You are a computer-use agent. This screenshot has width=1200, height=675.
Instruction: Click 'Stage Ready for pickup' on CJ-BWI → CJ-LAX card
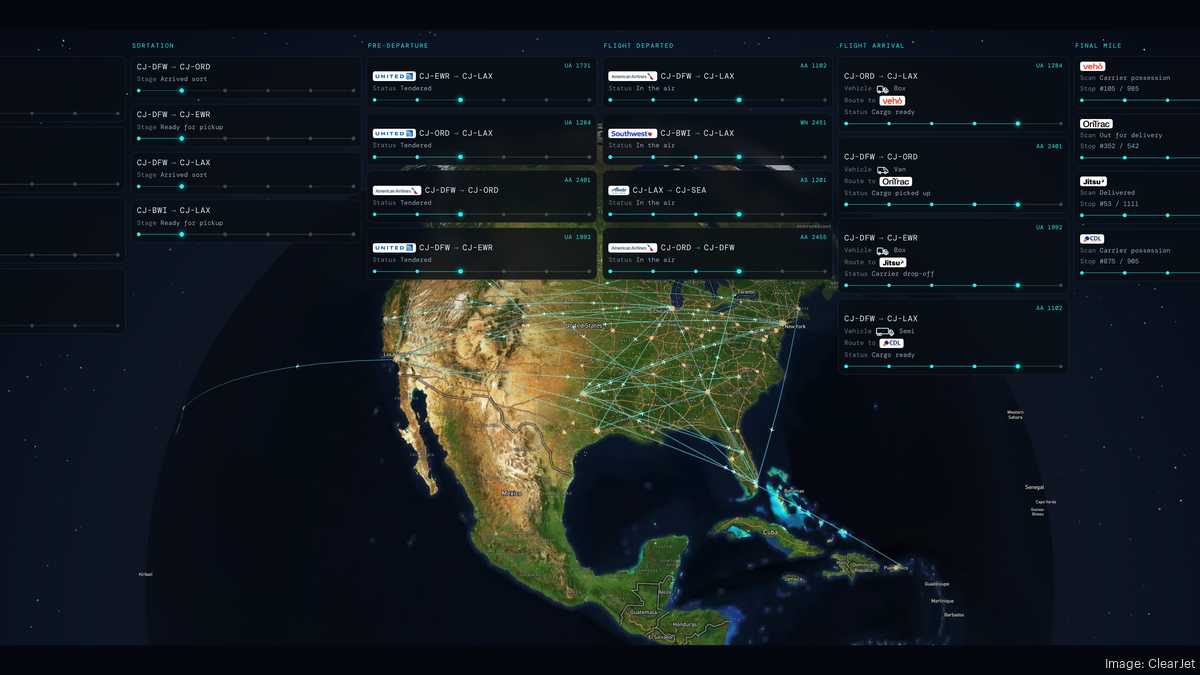click(180, 222)
